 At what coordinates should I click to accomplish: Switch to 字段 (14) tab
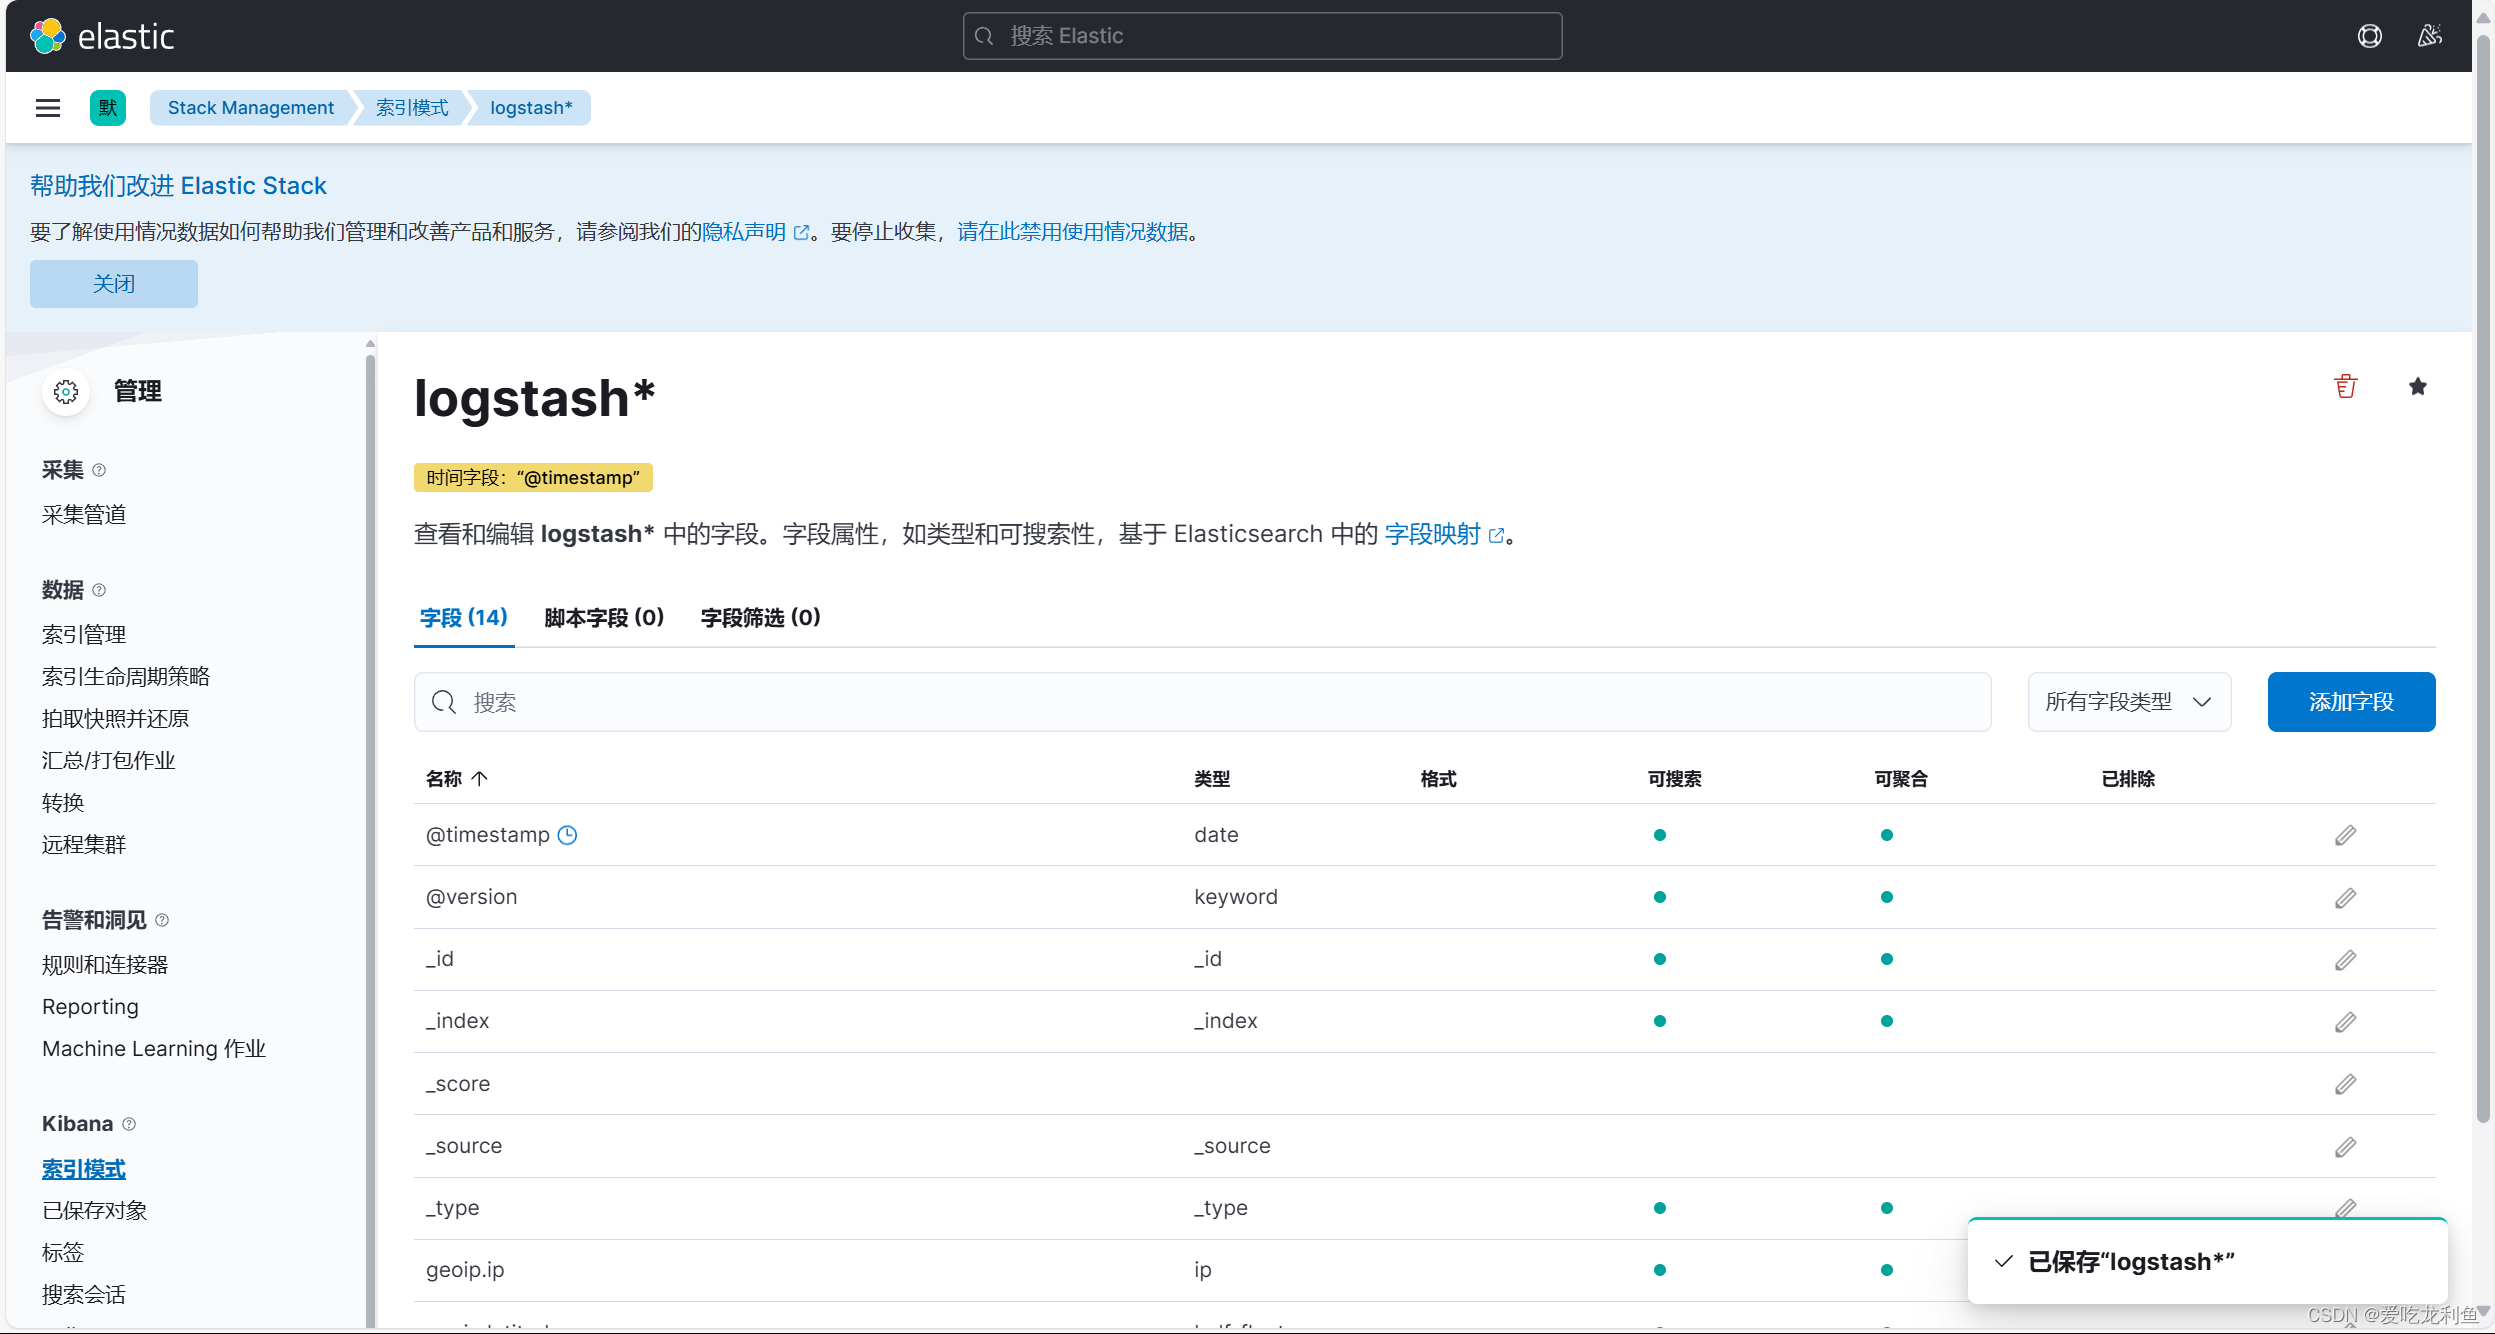464,618
